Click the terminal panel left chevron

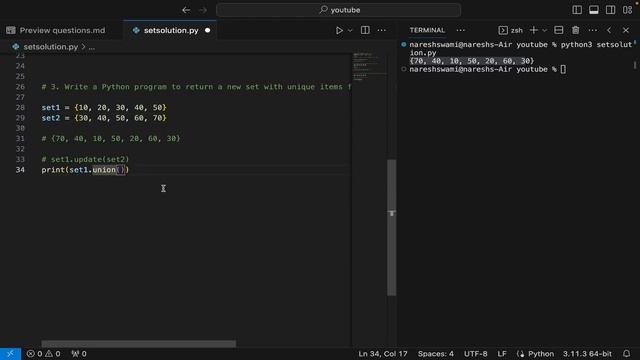point(609,30)
